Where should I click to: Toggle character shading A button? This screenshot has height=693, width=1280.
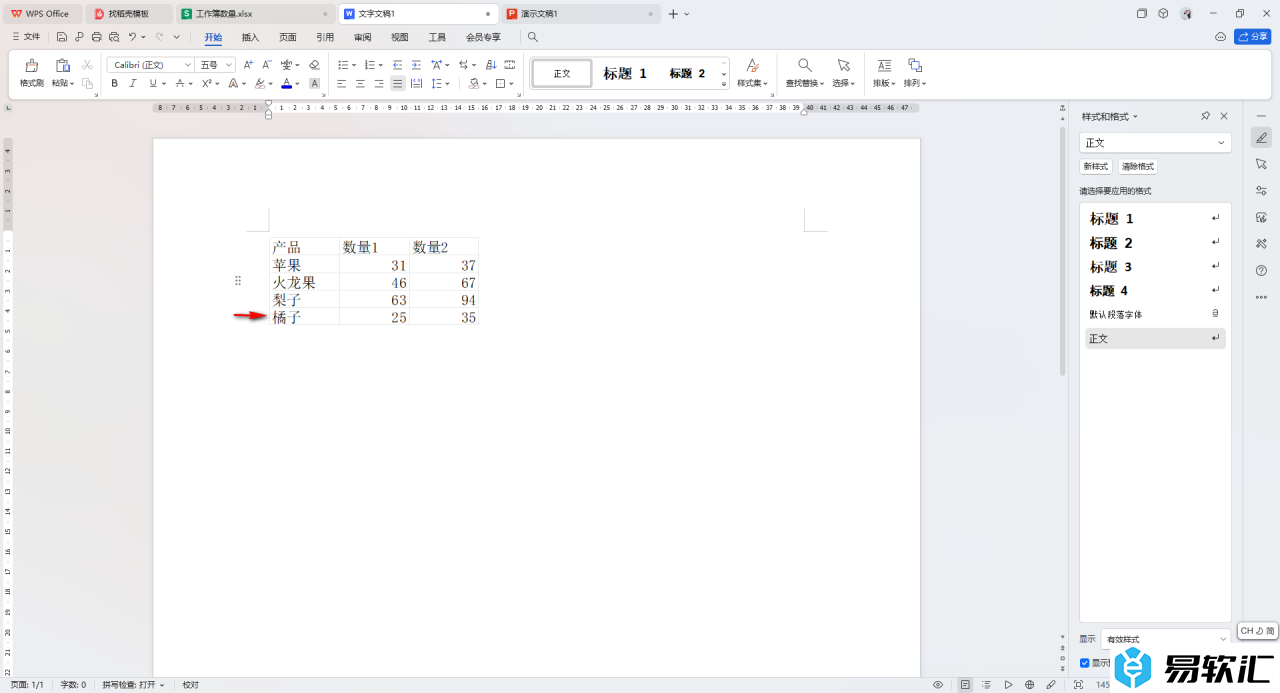(314, 84)
